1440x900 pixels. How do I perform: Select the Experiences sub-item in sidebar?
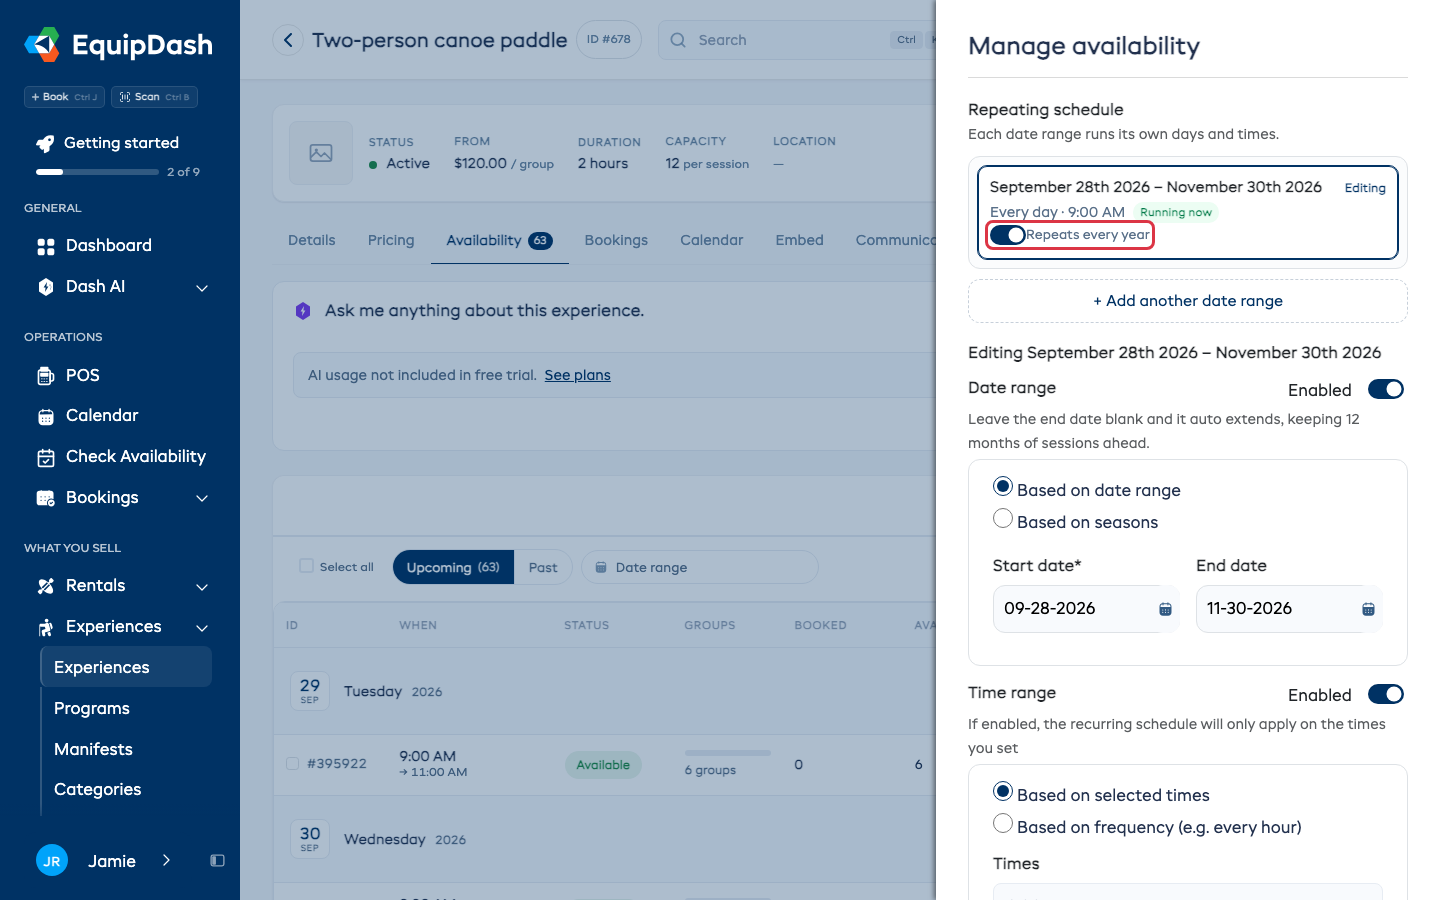pos(126,667)
